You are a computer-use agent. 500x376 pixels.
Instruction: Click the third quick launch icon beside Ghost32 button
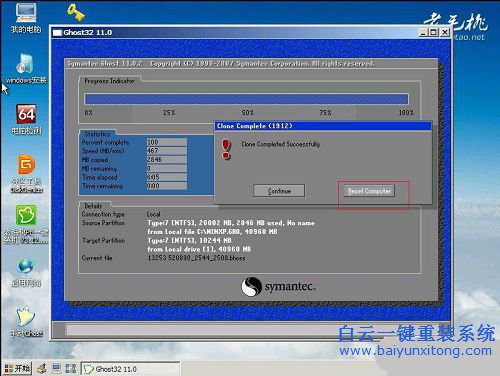click(x=71, y=369)
